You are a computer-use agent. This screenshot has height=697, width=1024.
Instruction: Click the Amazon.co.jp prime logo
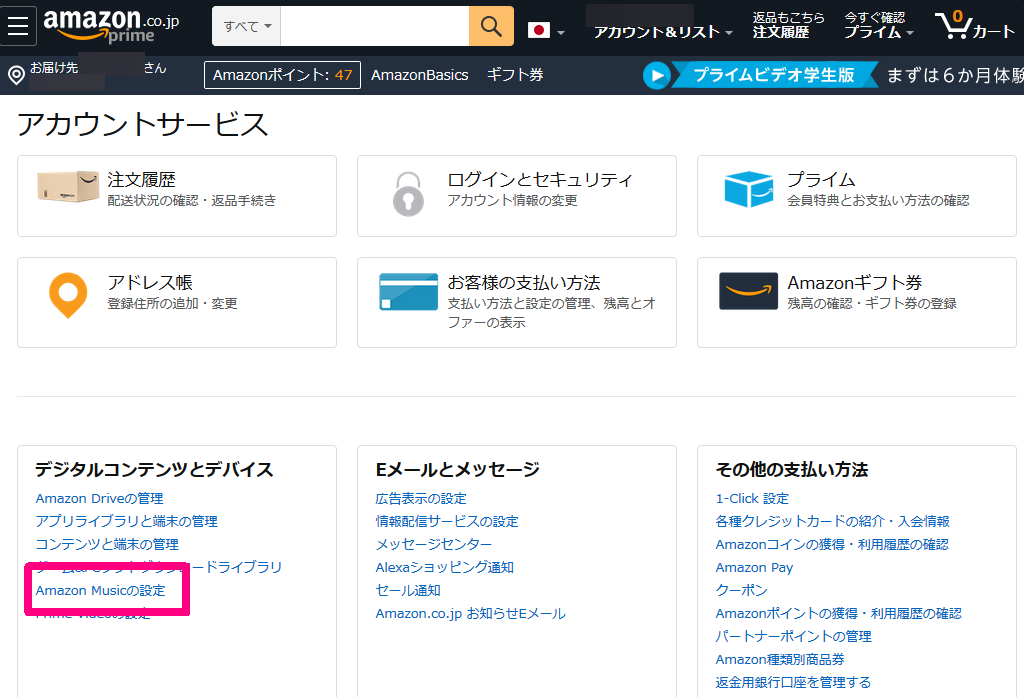click(x=111, y=26)
